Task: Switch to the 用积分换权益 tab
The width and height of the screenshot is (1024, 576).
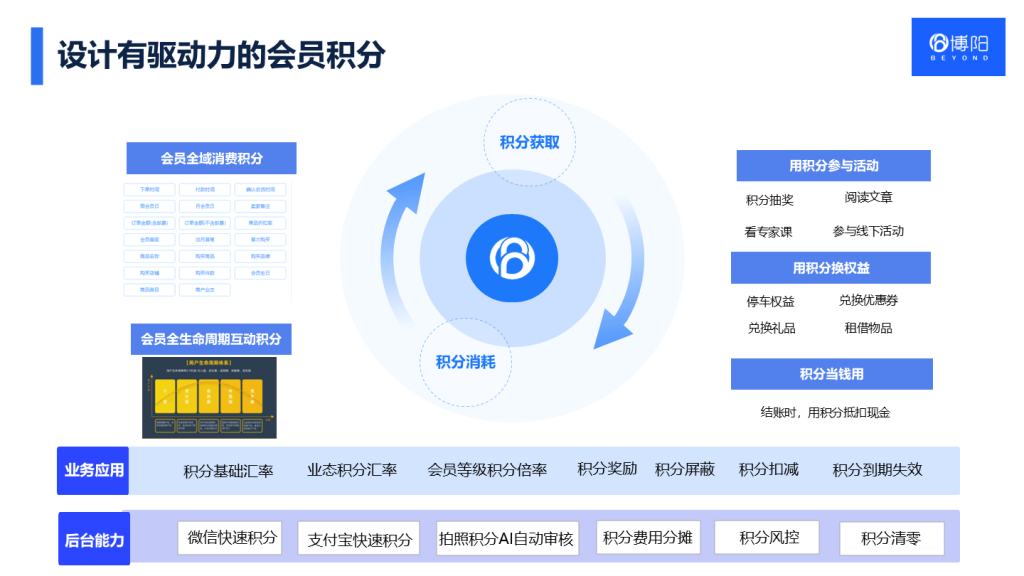Action: pos(833,267)
